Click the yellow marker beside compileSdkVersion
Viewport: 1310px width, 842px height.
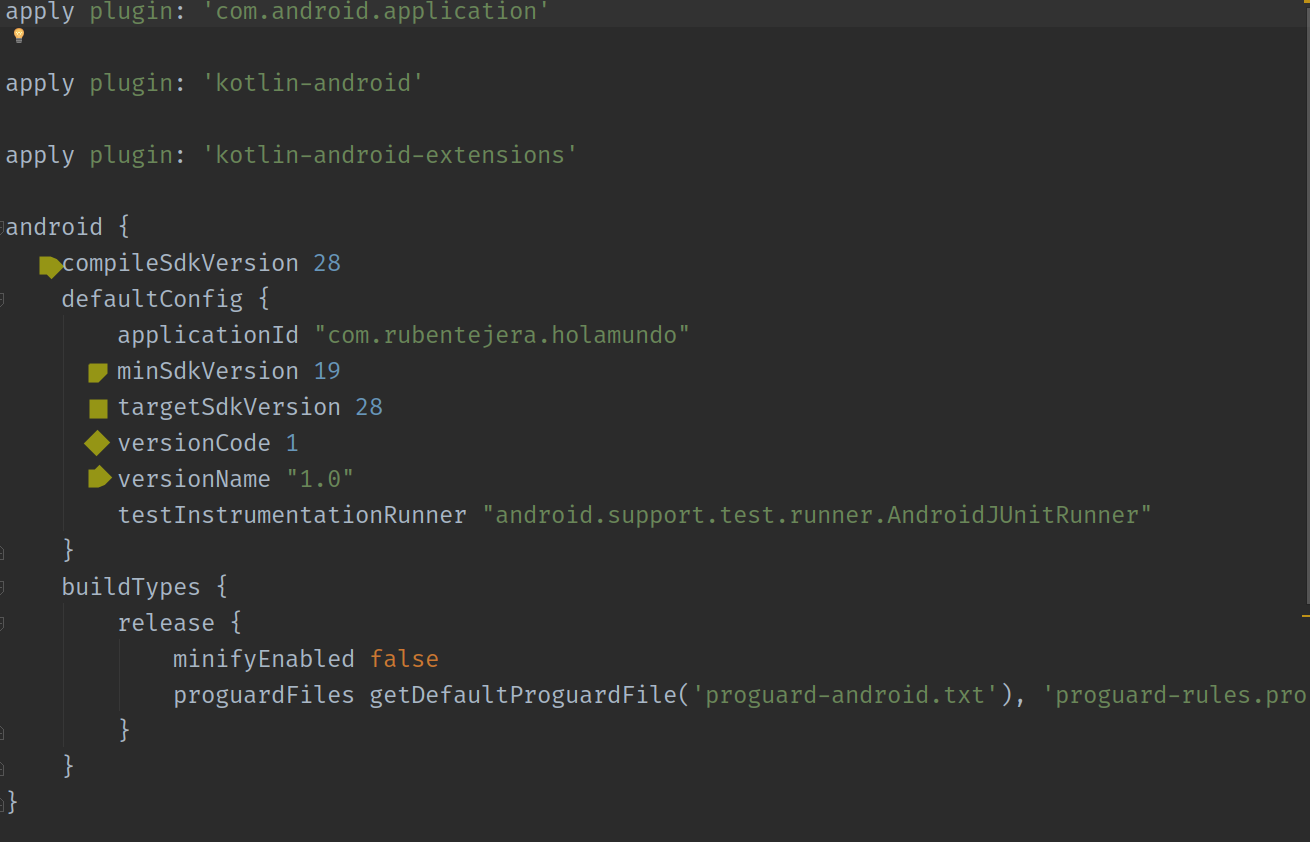tap(50, 266)
